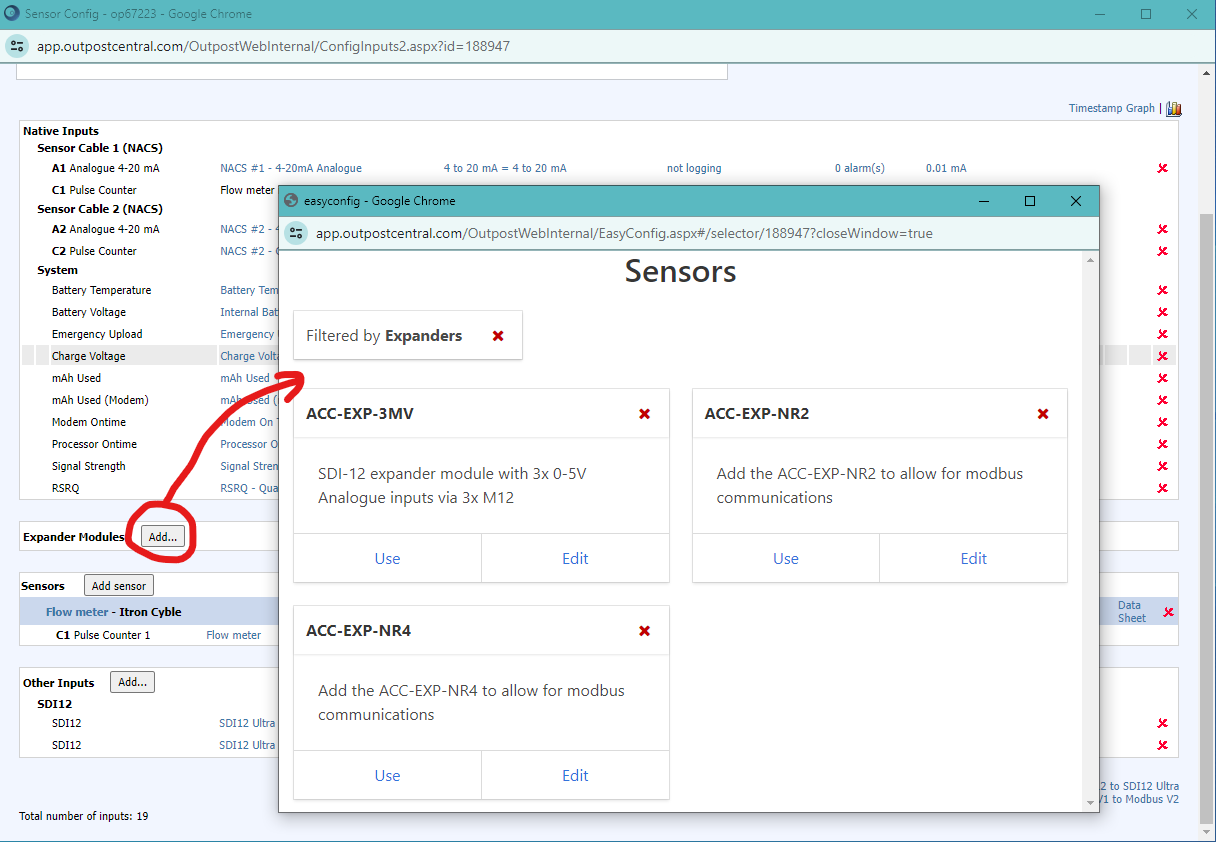Click the Timestamp Graph chart icon
1216x842 pixels.
point(1174,108)
